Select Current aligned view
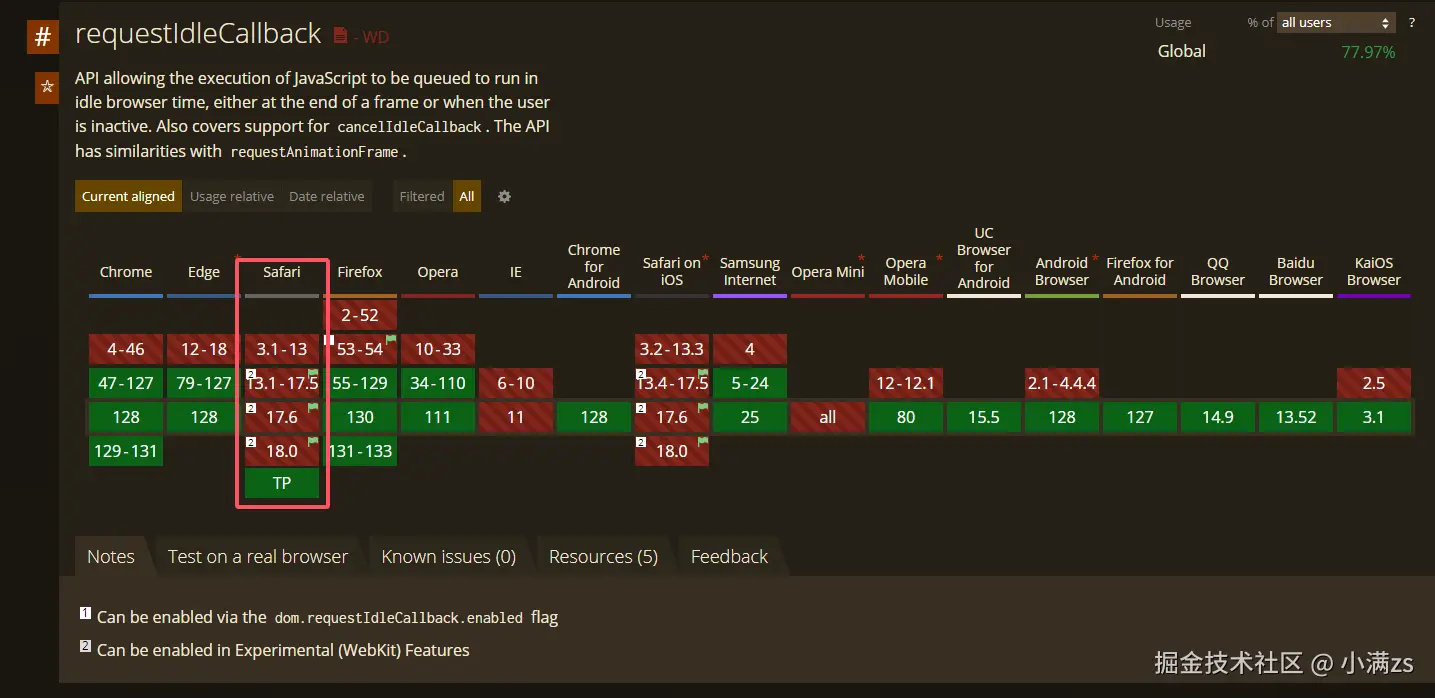 [x=128, y=196]
